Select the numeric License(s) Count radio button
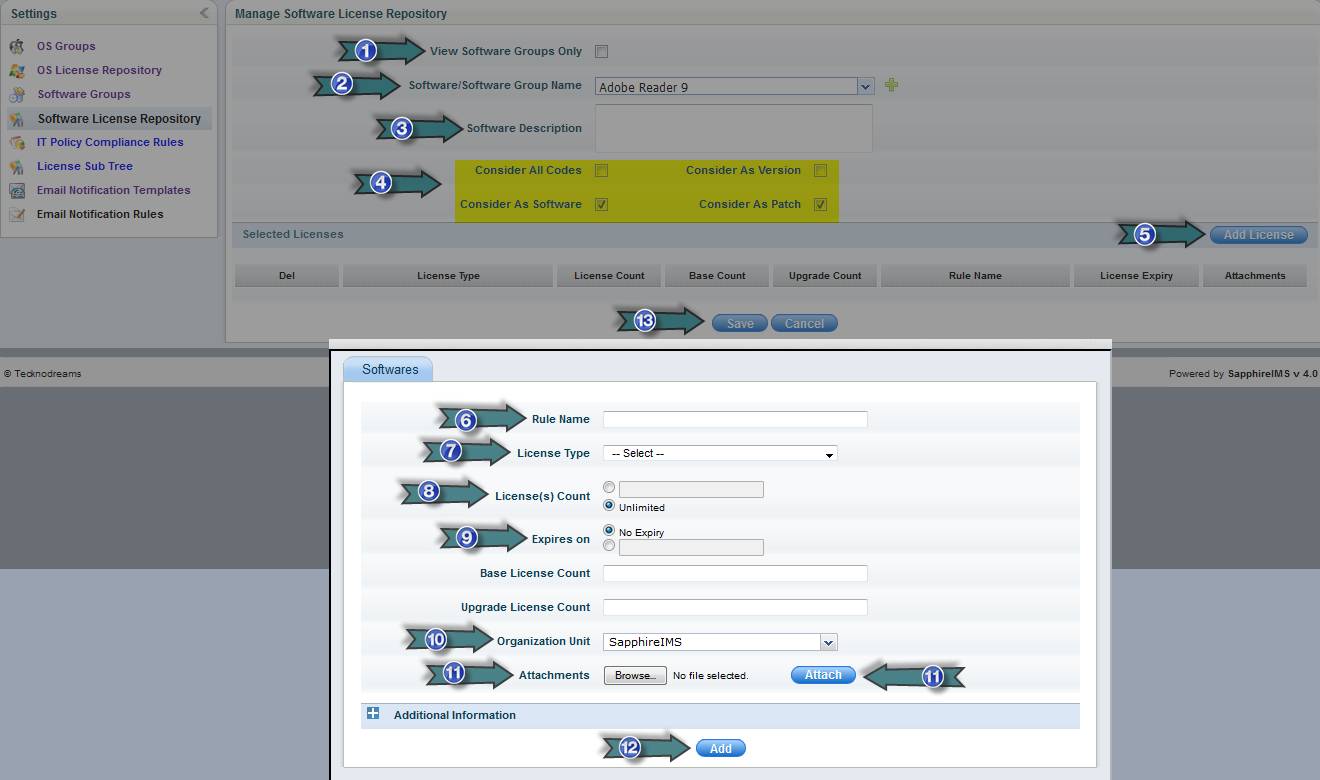 click(609, 488)
